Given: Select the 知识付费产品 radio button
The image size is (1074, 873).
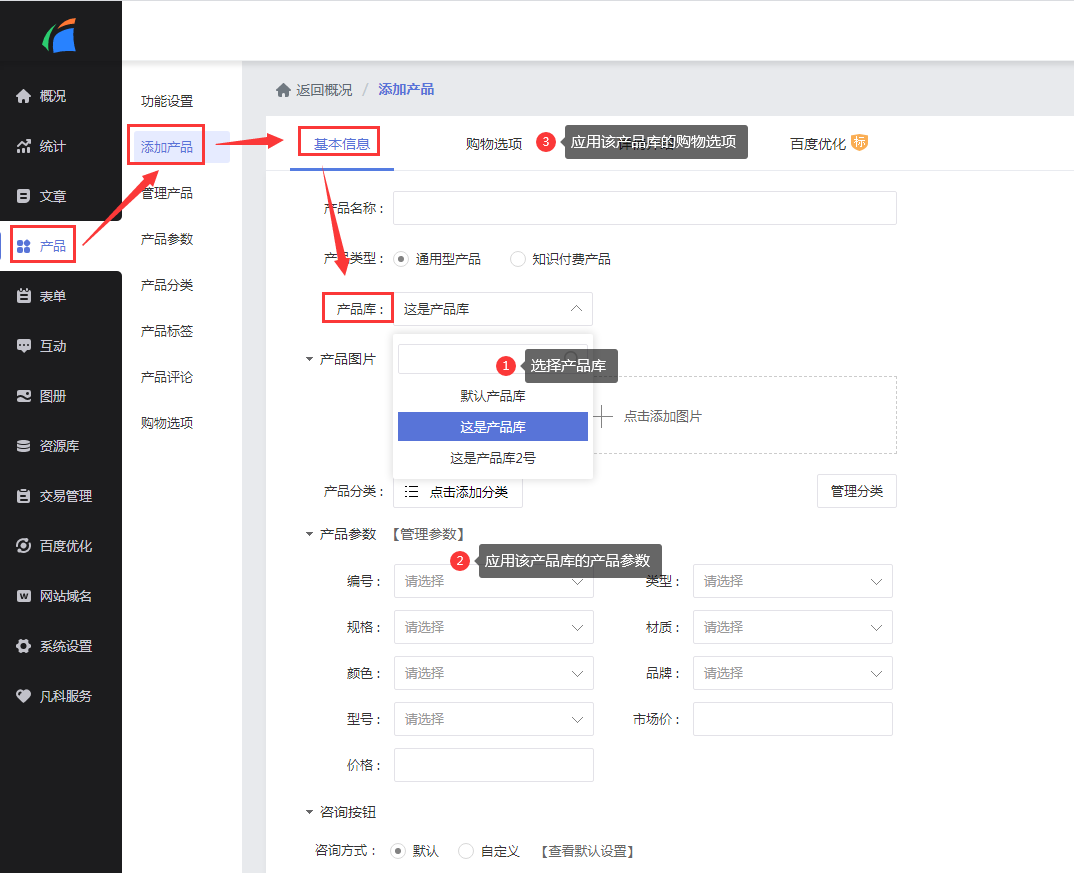Looking at the screenshot, I should pyautogui.click(x=518, y=259).
